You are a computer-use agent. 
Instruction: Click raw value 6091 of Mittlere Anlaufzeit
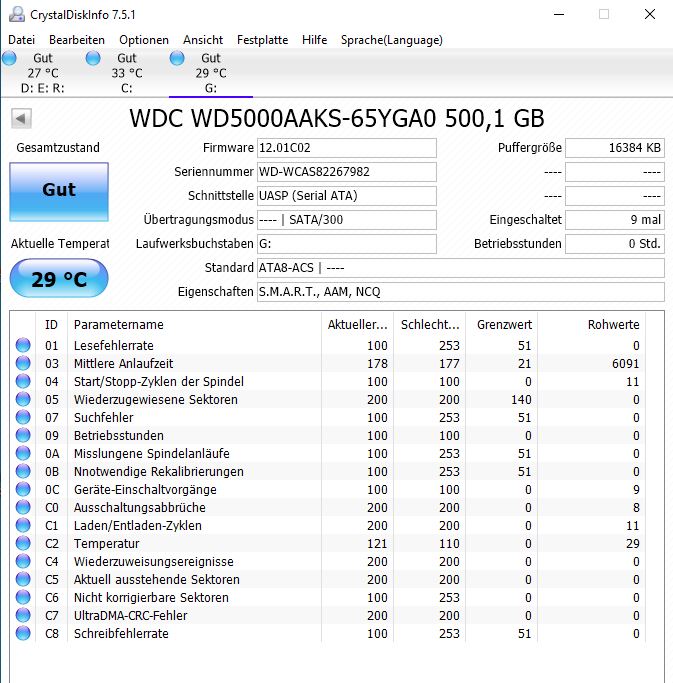point(626,363)
